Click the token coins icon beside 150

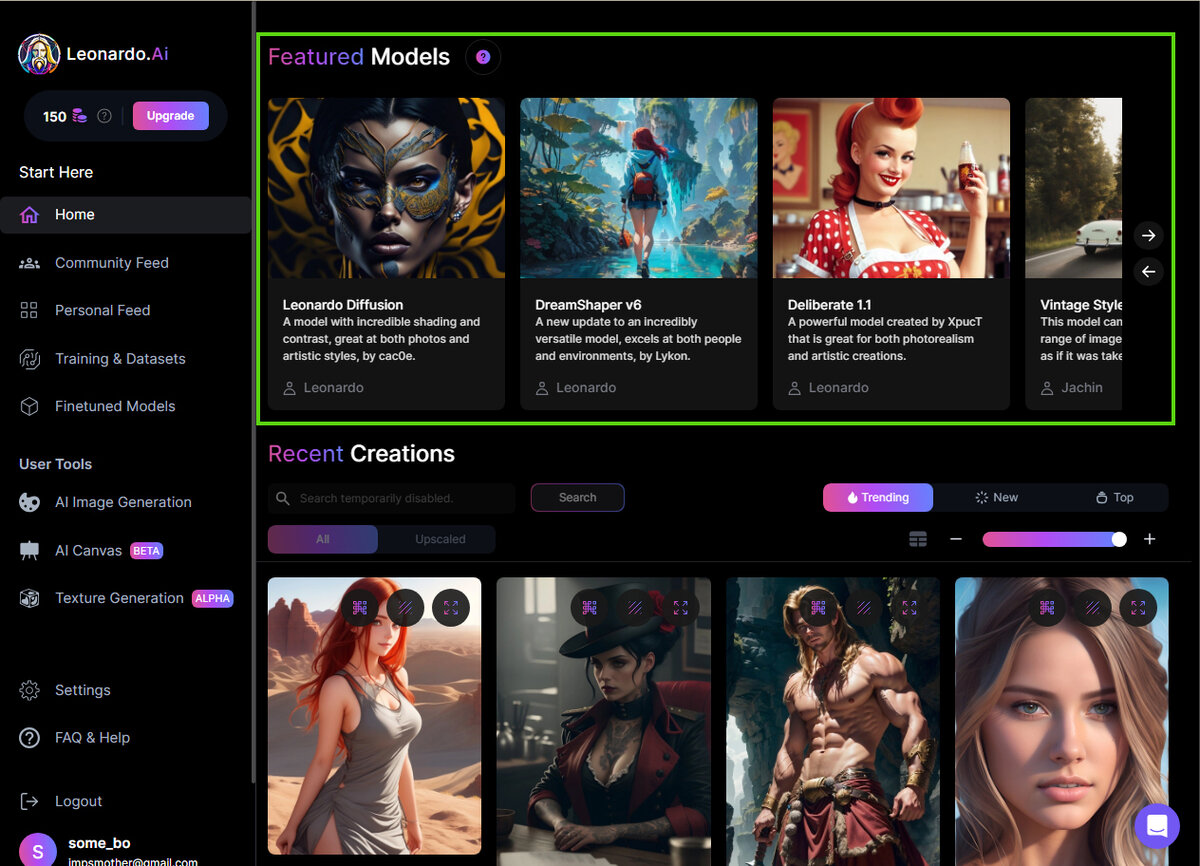point(80,116)
